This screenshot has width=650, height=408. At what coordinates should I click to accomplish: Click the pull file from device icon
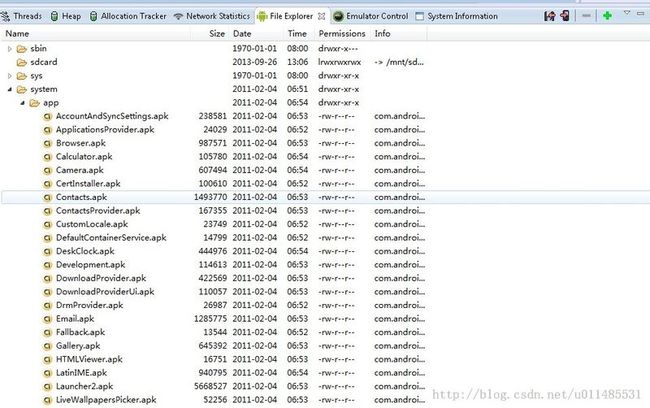tap(550, 16)
